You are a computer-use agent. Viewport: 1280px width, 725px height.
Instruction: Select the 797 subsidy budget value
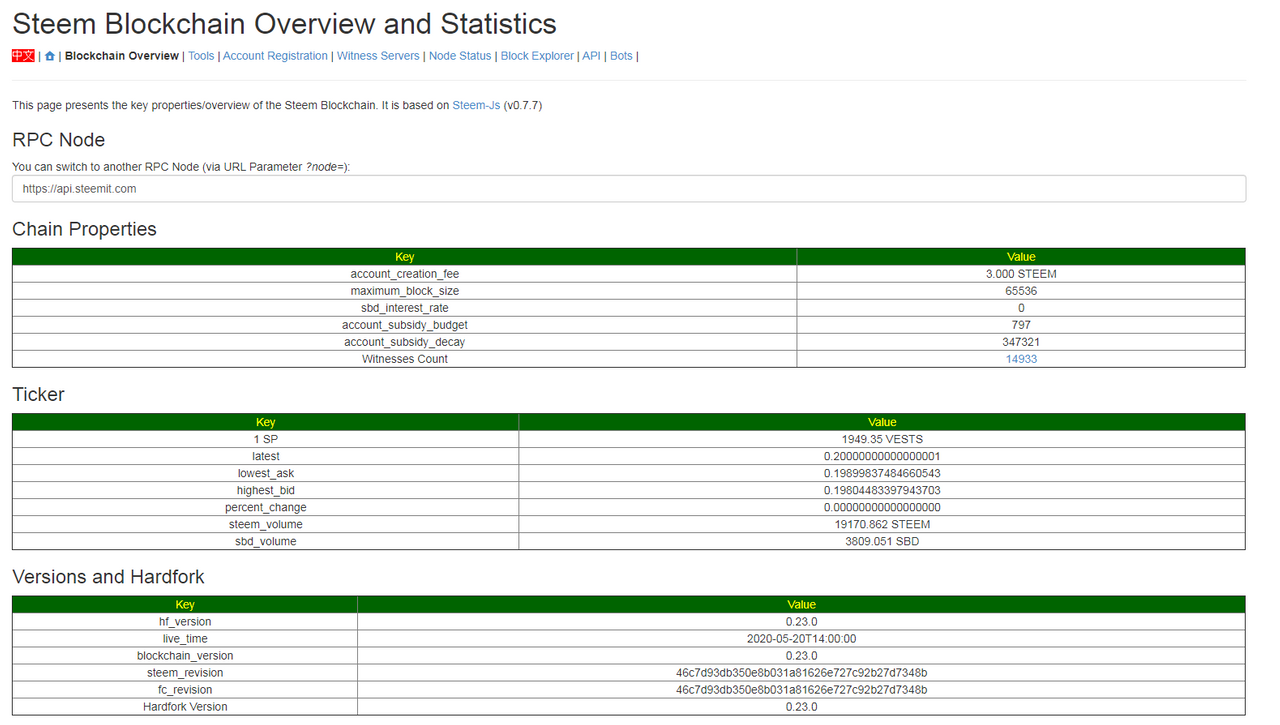point(1021,325)
